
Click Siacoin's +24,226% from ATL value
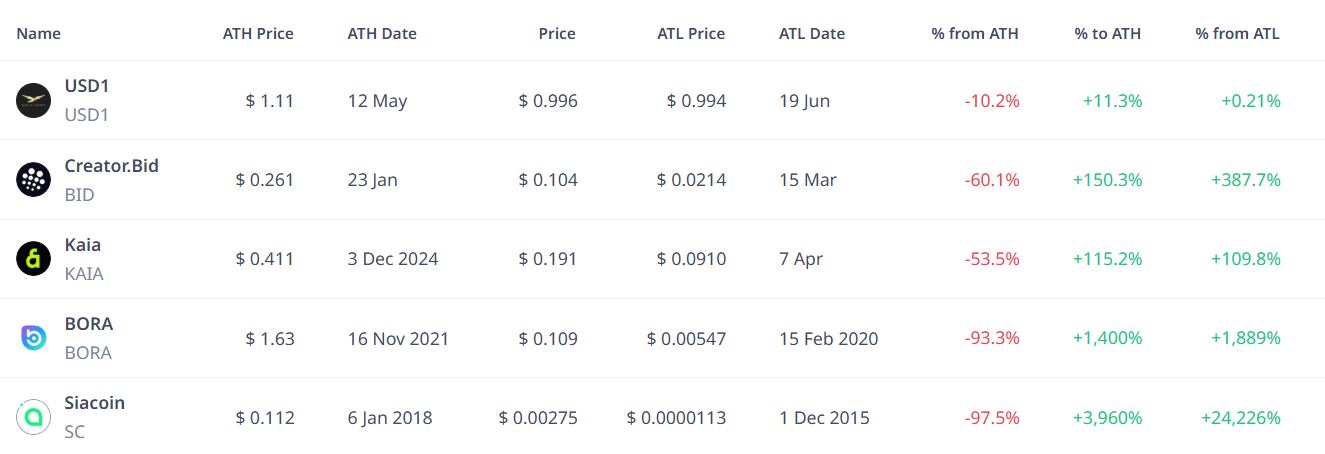[1240, 418]
